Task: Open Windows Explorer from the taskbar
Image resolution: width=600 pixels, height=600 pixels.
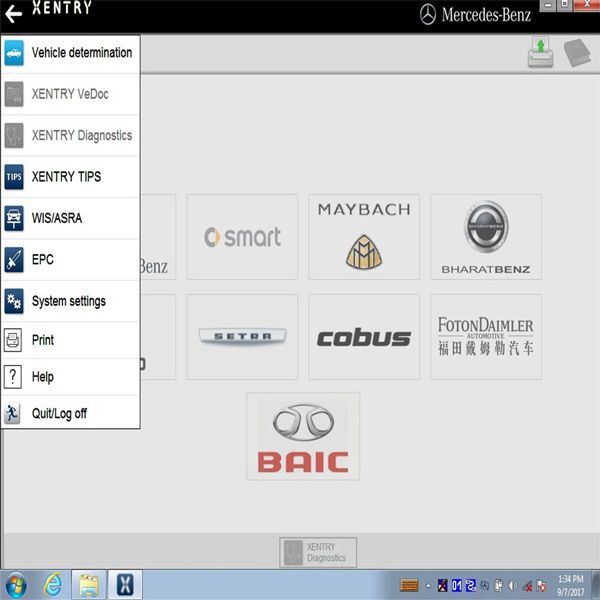Action: coord(89,585)
